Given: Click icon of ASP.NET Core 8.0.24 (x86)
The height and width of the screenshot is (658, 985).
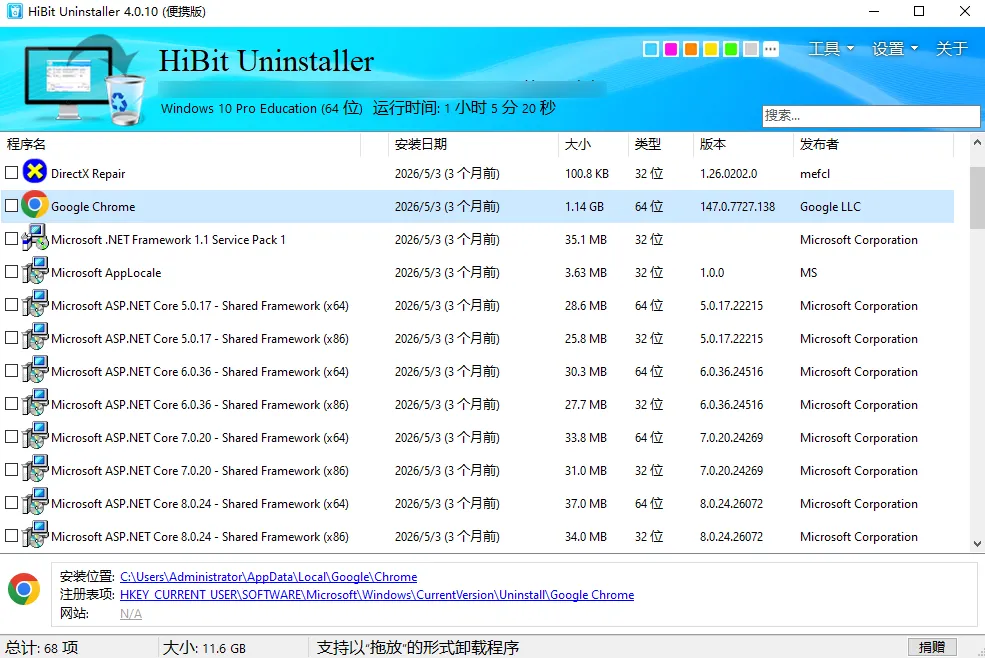Looking at the screenshot, I should [35, 535].
